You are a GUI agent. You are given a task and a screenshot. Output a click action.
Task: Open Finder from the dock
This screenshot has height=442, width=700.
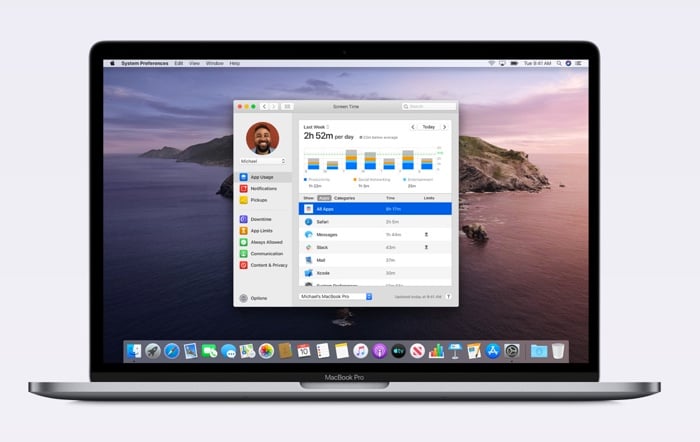click(x=133, y=351)
